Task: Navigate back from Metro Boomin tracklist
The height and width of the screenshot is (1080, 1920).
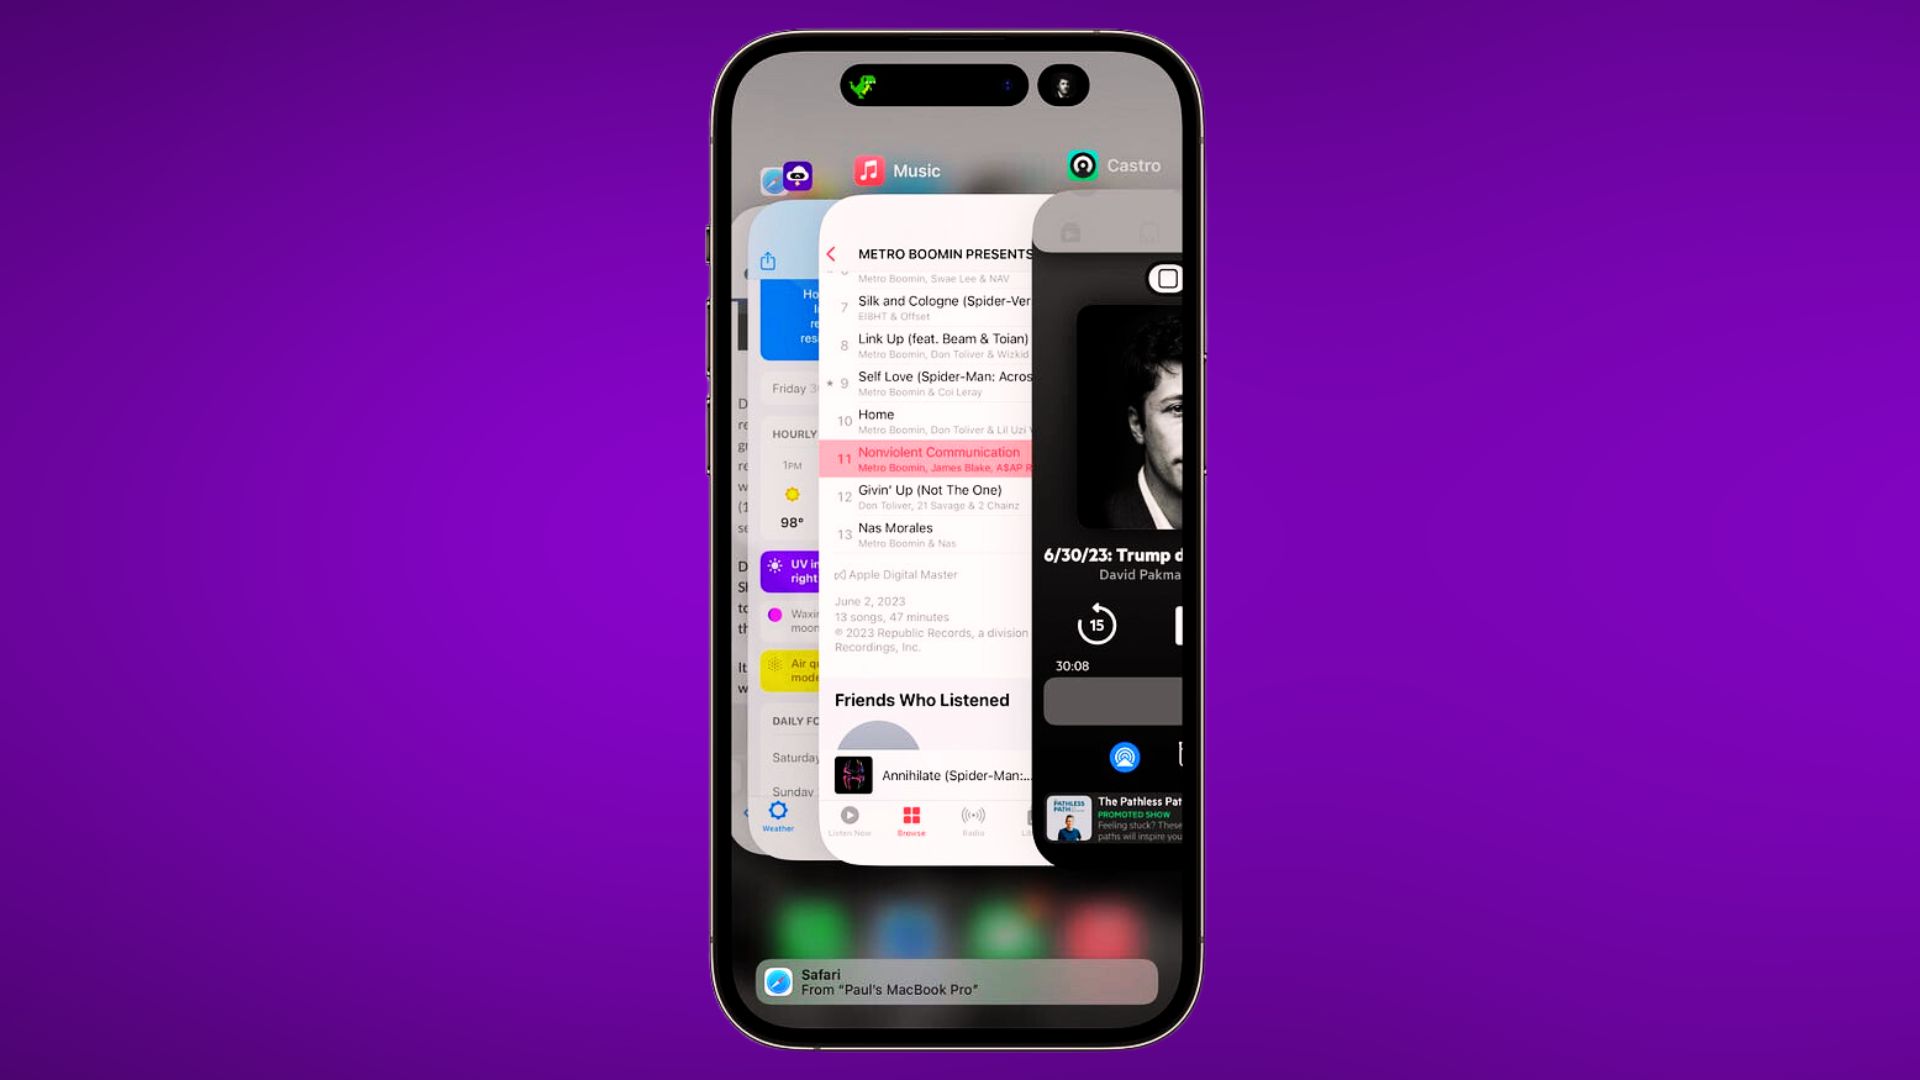Action: [x=831, y=252]
